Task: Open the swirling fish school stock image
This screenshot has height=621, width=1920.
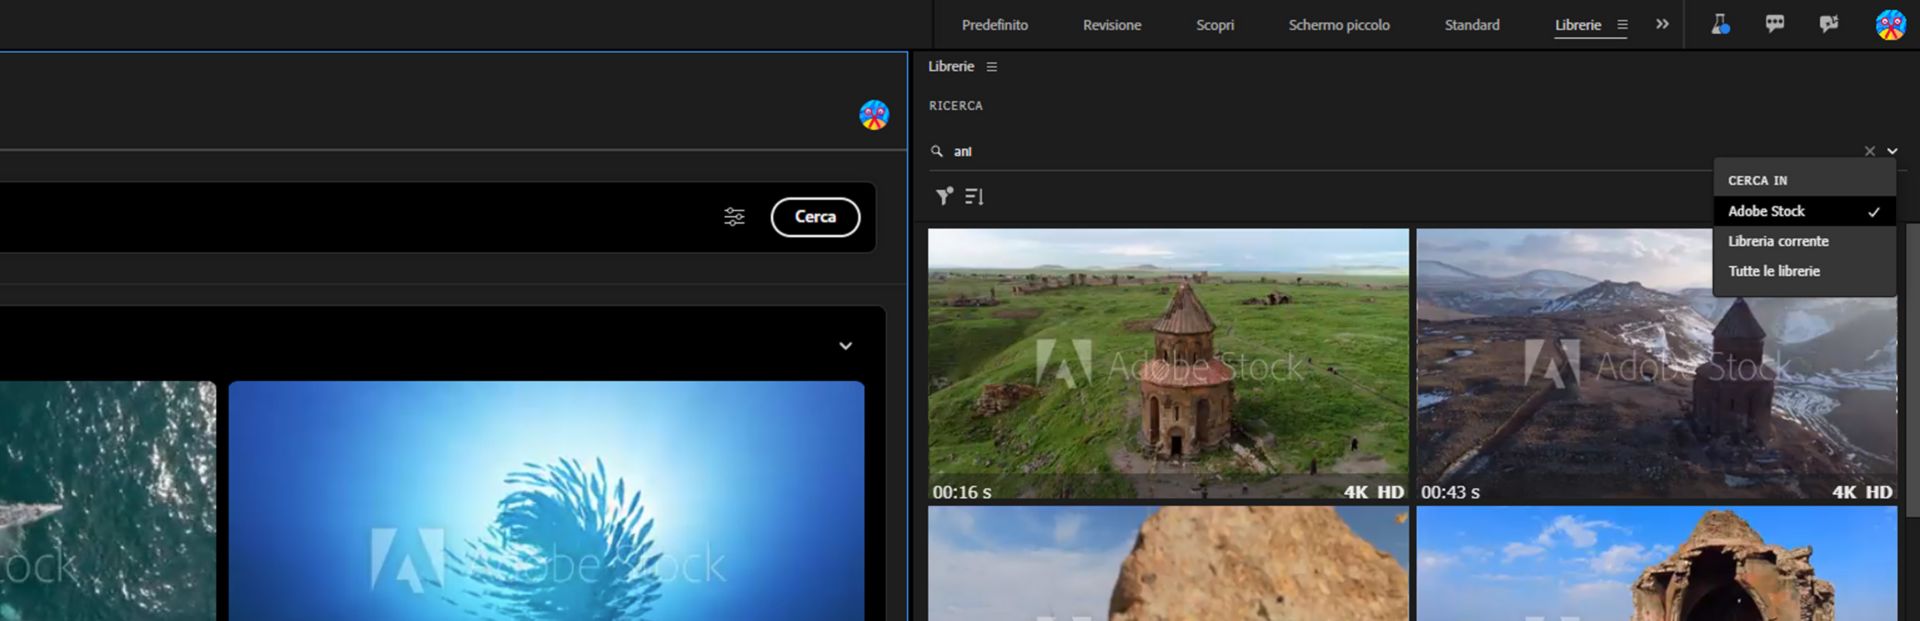Action: (546, 501)
